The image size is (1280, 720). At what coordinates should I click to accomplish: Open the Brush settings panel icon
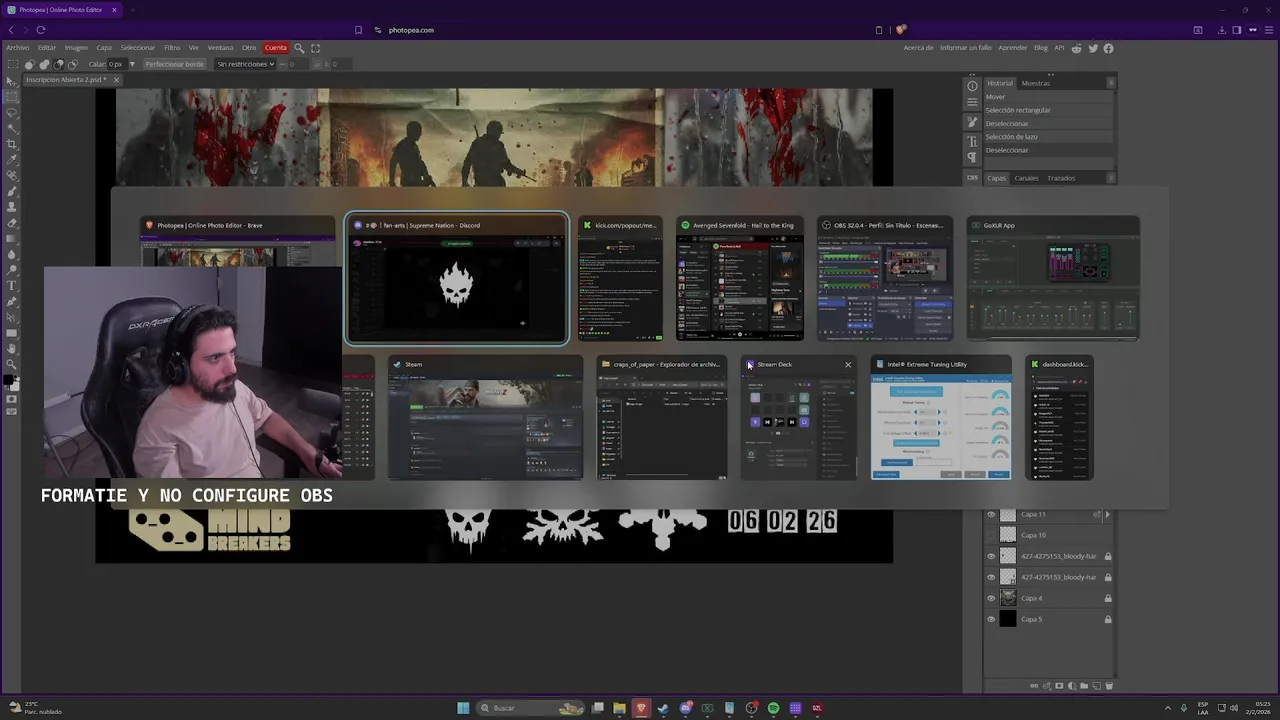[x=972, y=122]
